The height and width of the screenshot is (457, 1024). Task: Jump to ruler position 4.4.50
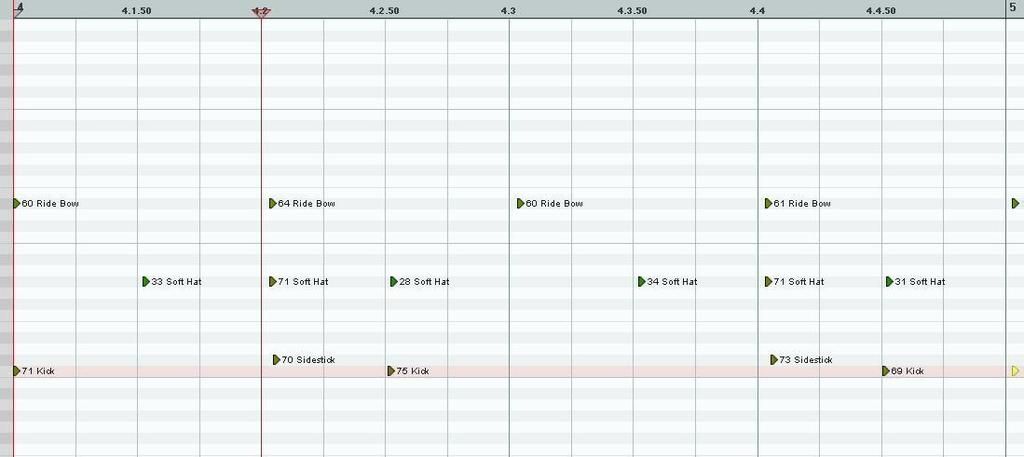(880, 10)
